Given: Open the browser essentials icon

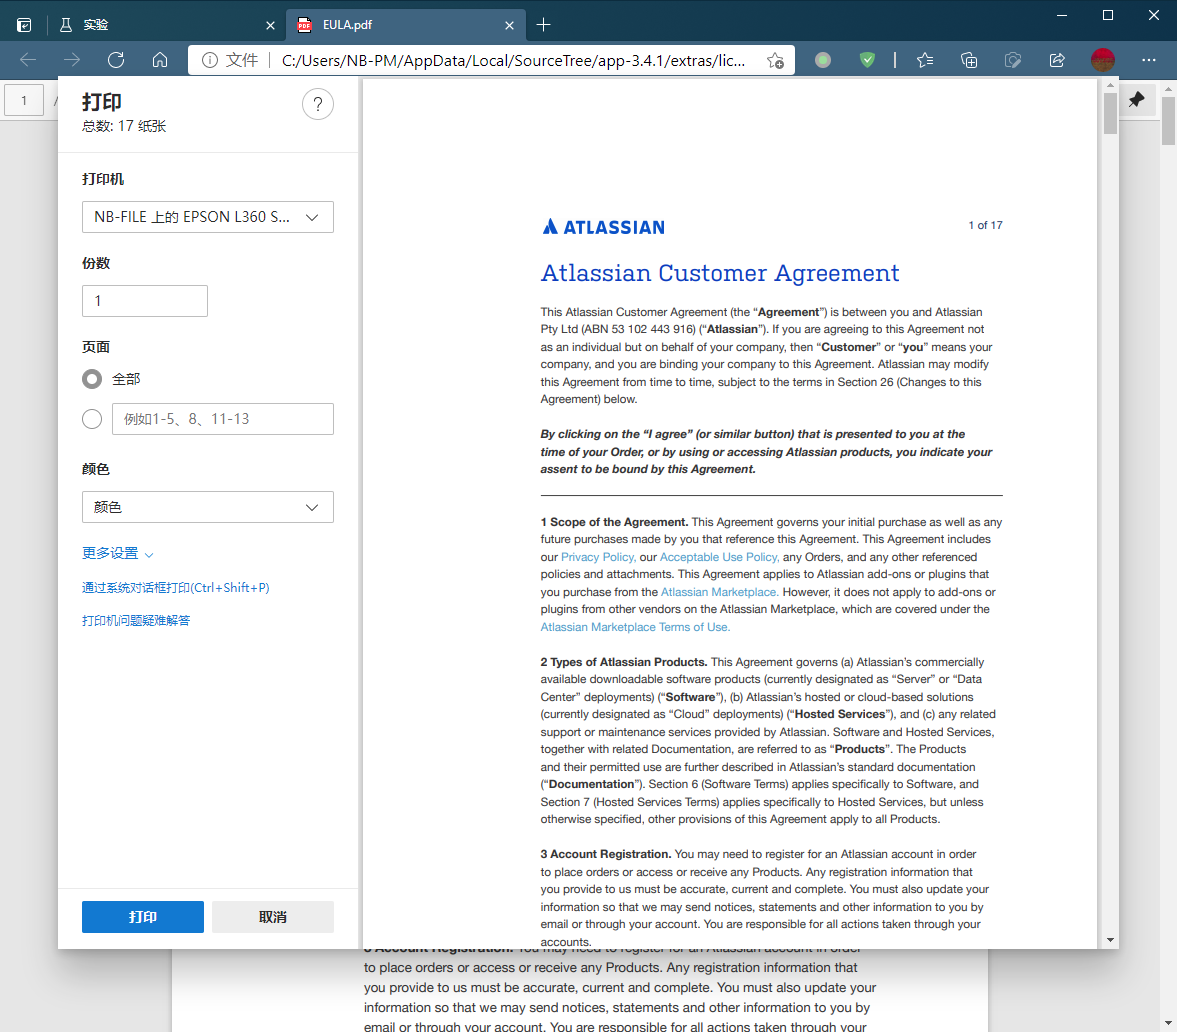Looking at the screenshot, I should coord(1013,60).
